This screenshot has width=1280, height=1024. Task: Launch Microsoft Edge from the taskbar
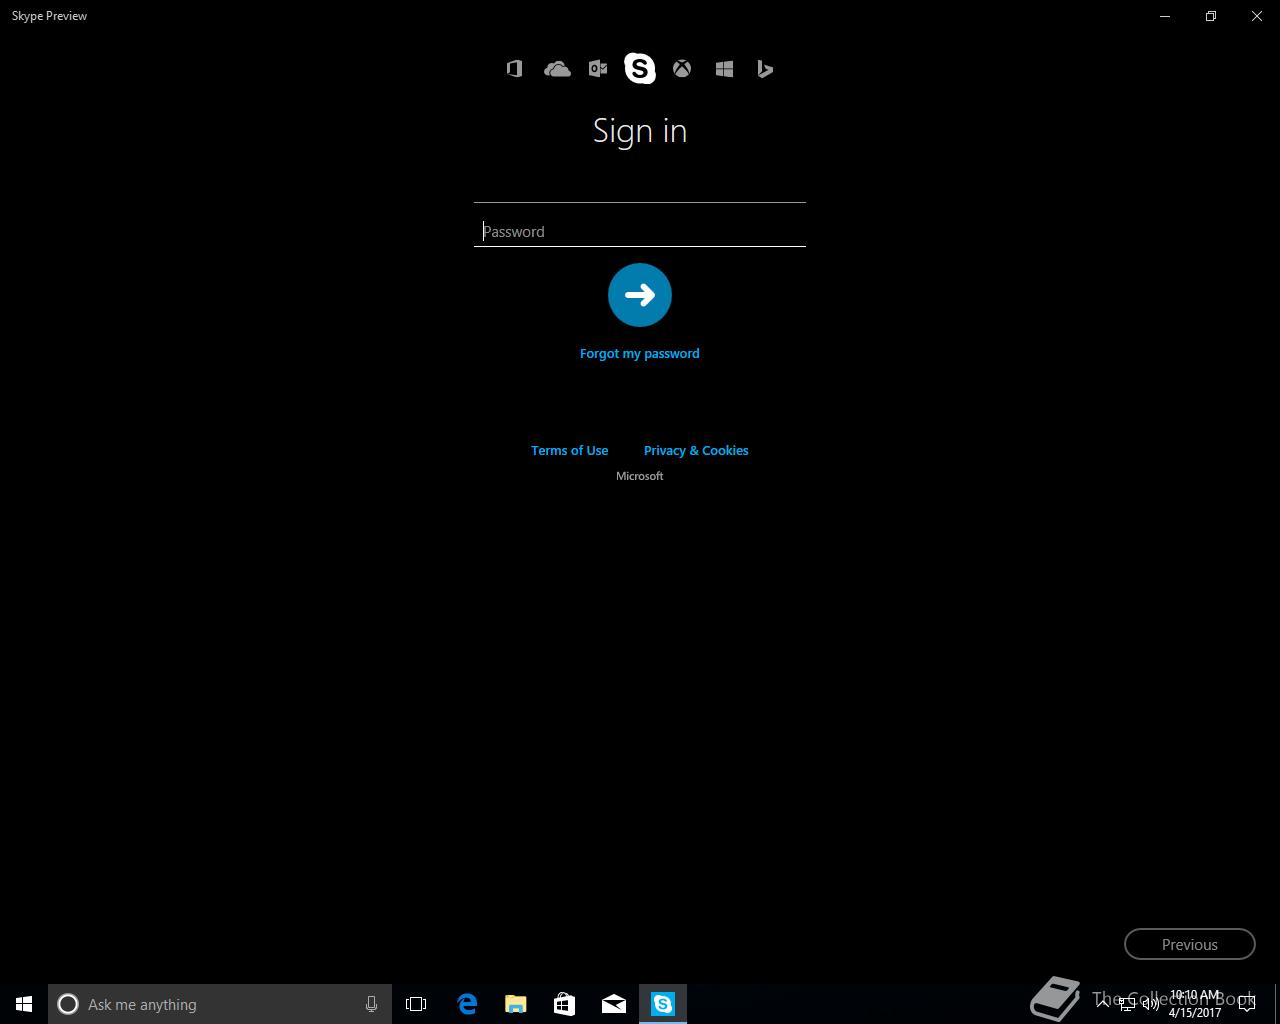tap(467, 1004)
